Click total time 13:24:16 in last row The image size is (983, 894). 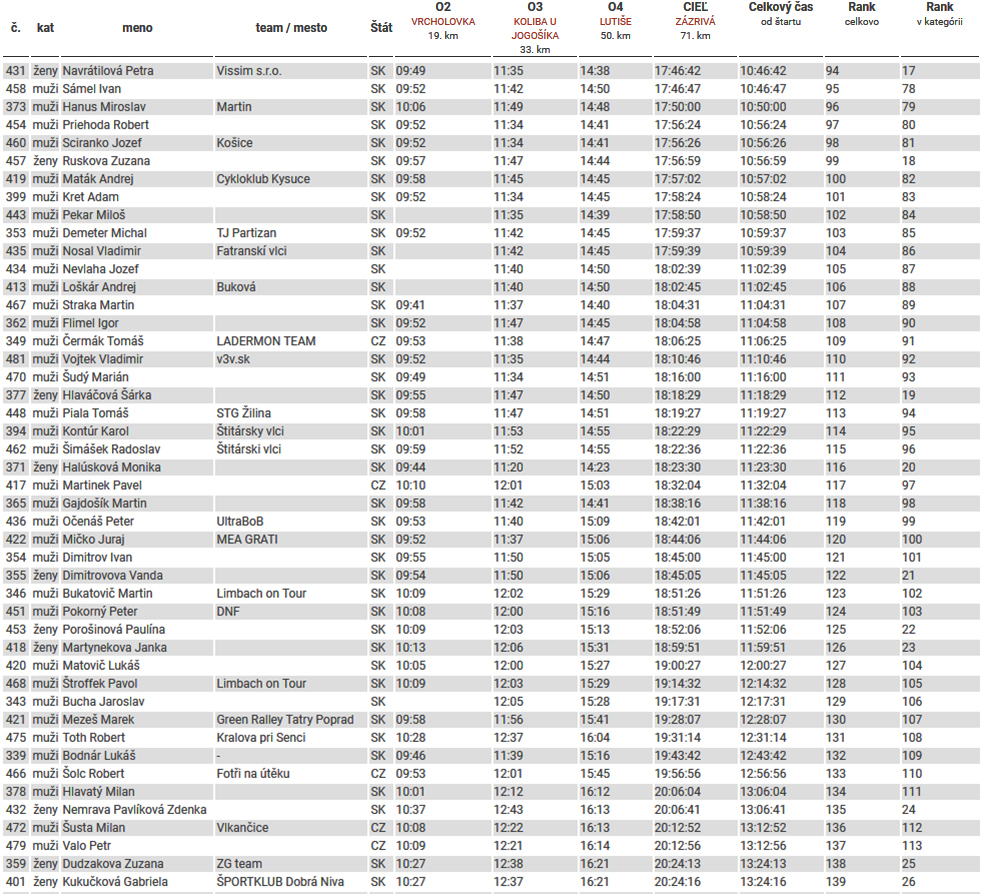[x=763, y=882]
